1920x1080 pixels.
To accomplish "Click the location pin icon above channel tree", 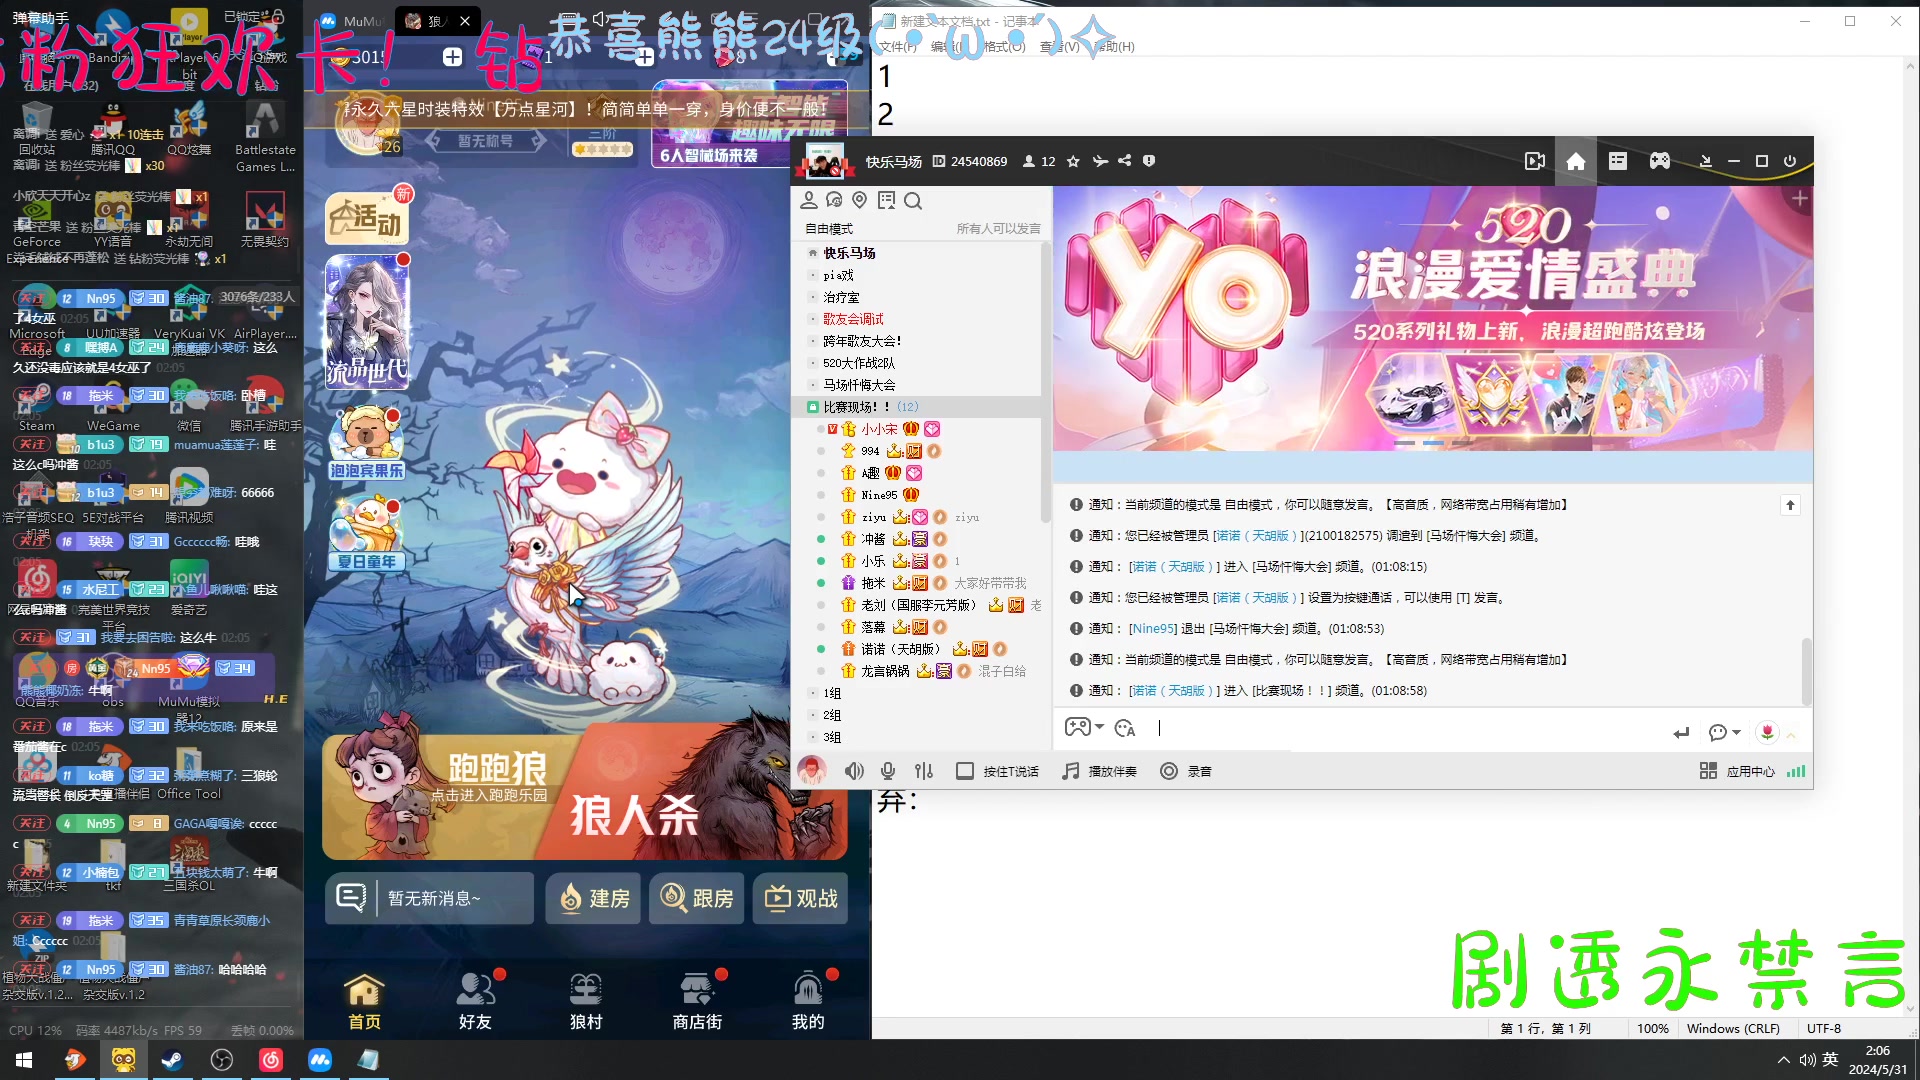I will [859, 201].
